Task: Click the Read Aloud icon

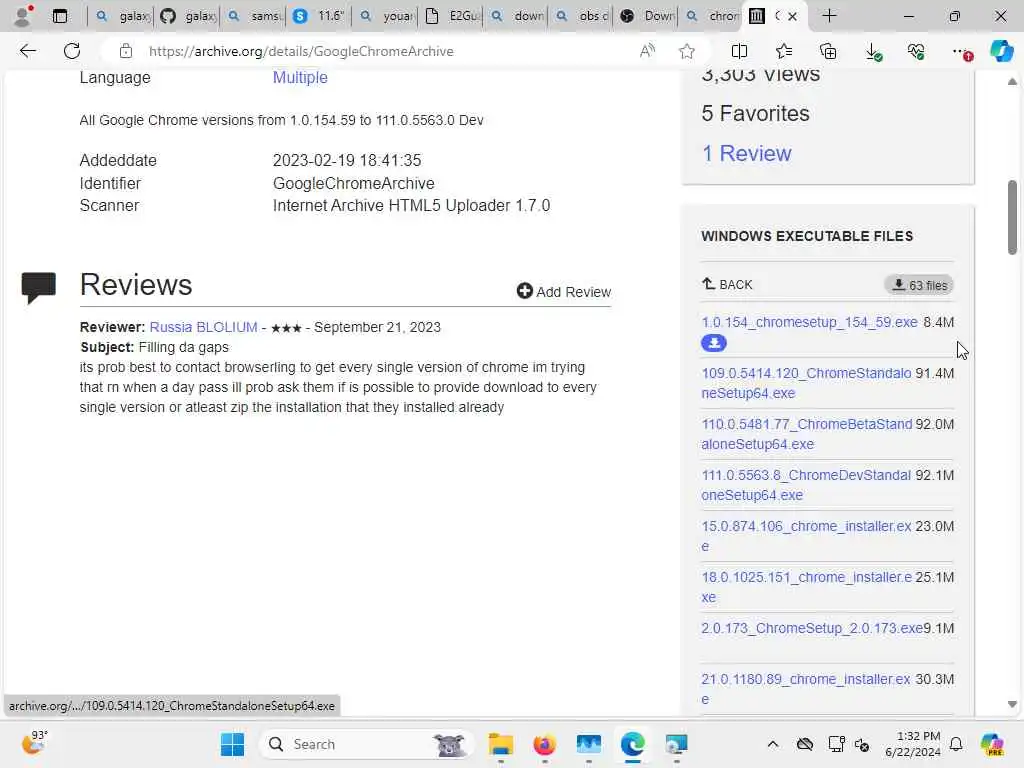Action: click(x=647, y=51)
